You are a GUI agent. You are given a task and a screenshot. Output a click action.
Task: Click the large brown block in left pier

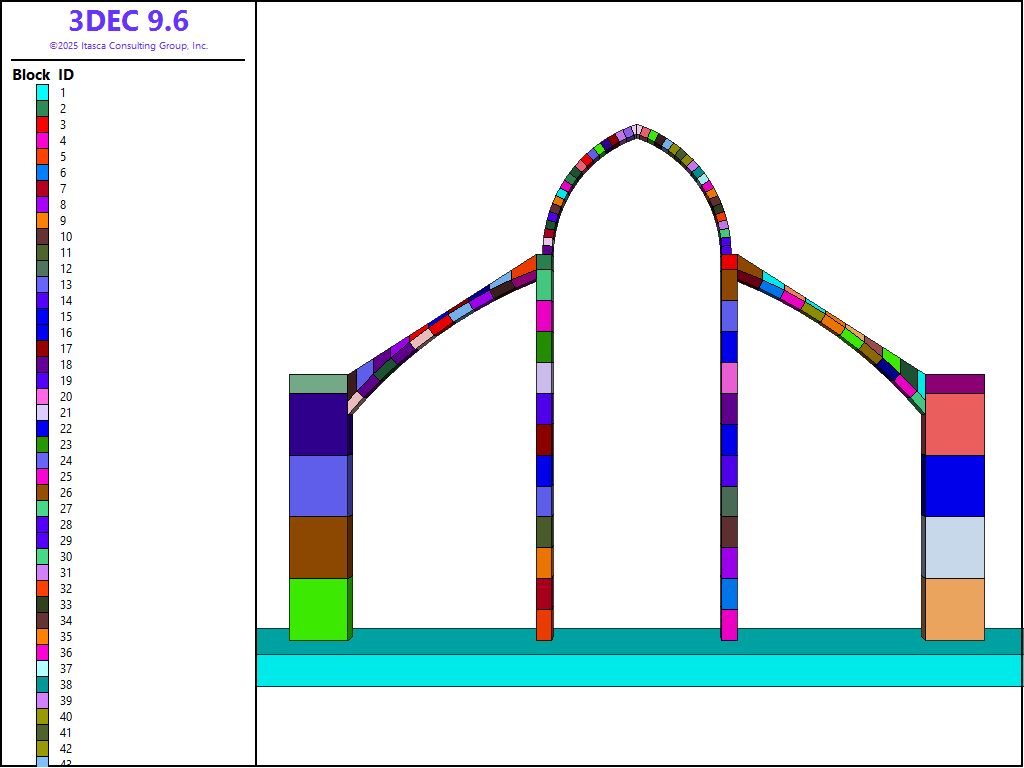318,547
